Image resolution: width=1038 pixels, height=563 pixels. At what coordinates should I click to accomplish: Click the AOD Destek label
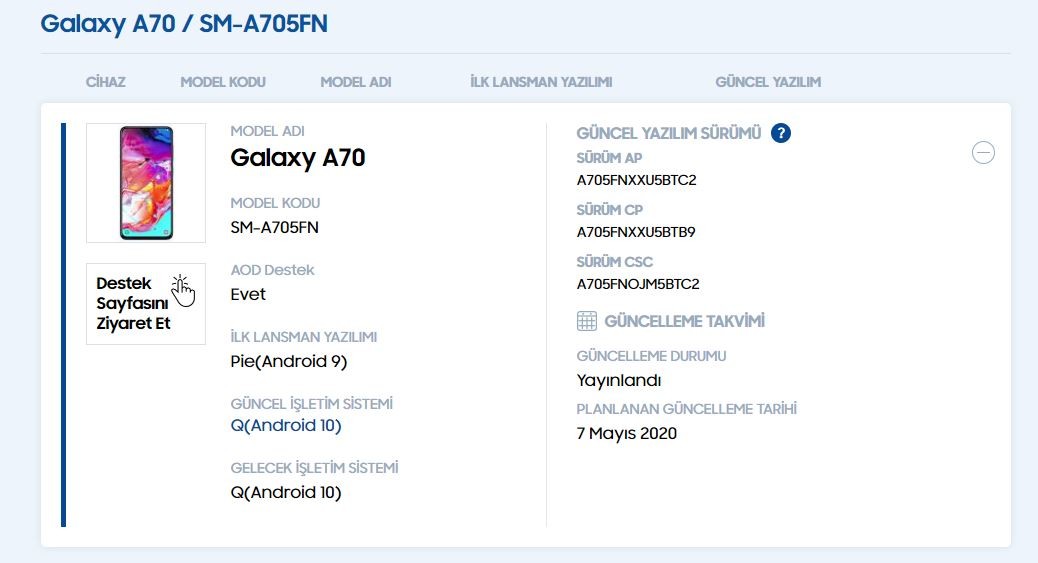coord(273,270)
